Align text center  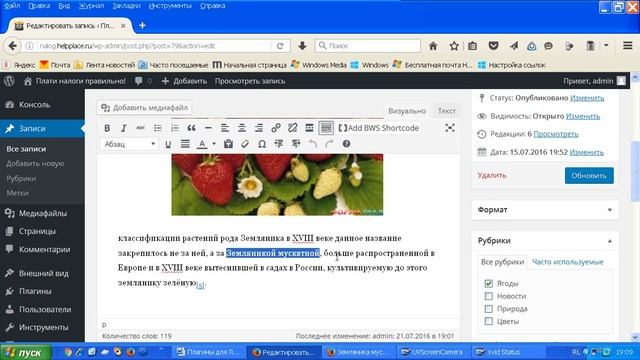coord(242,128)
